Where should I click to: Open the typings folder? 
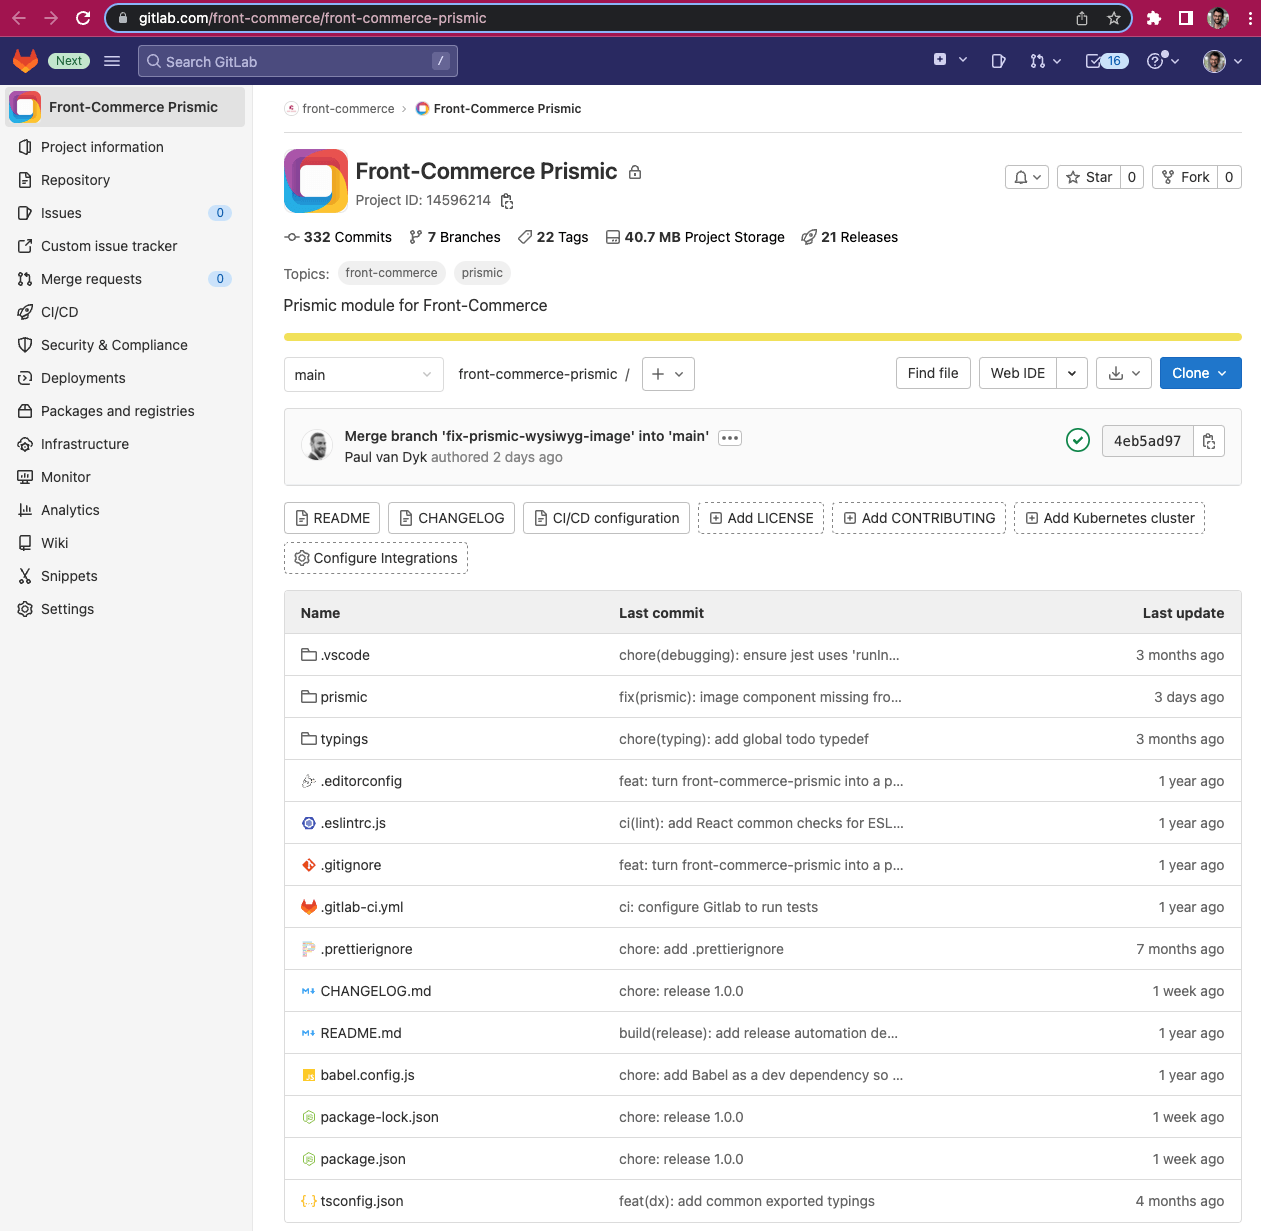tap(344, 739)
